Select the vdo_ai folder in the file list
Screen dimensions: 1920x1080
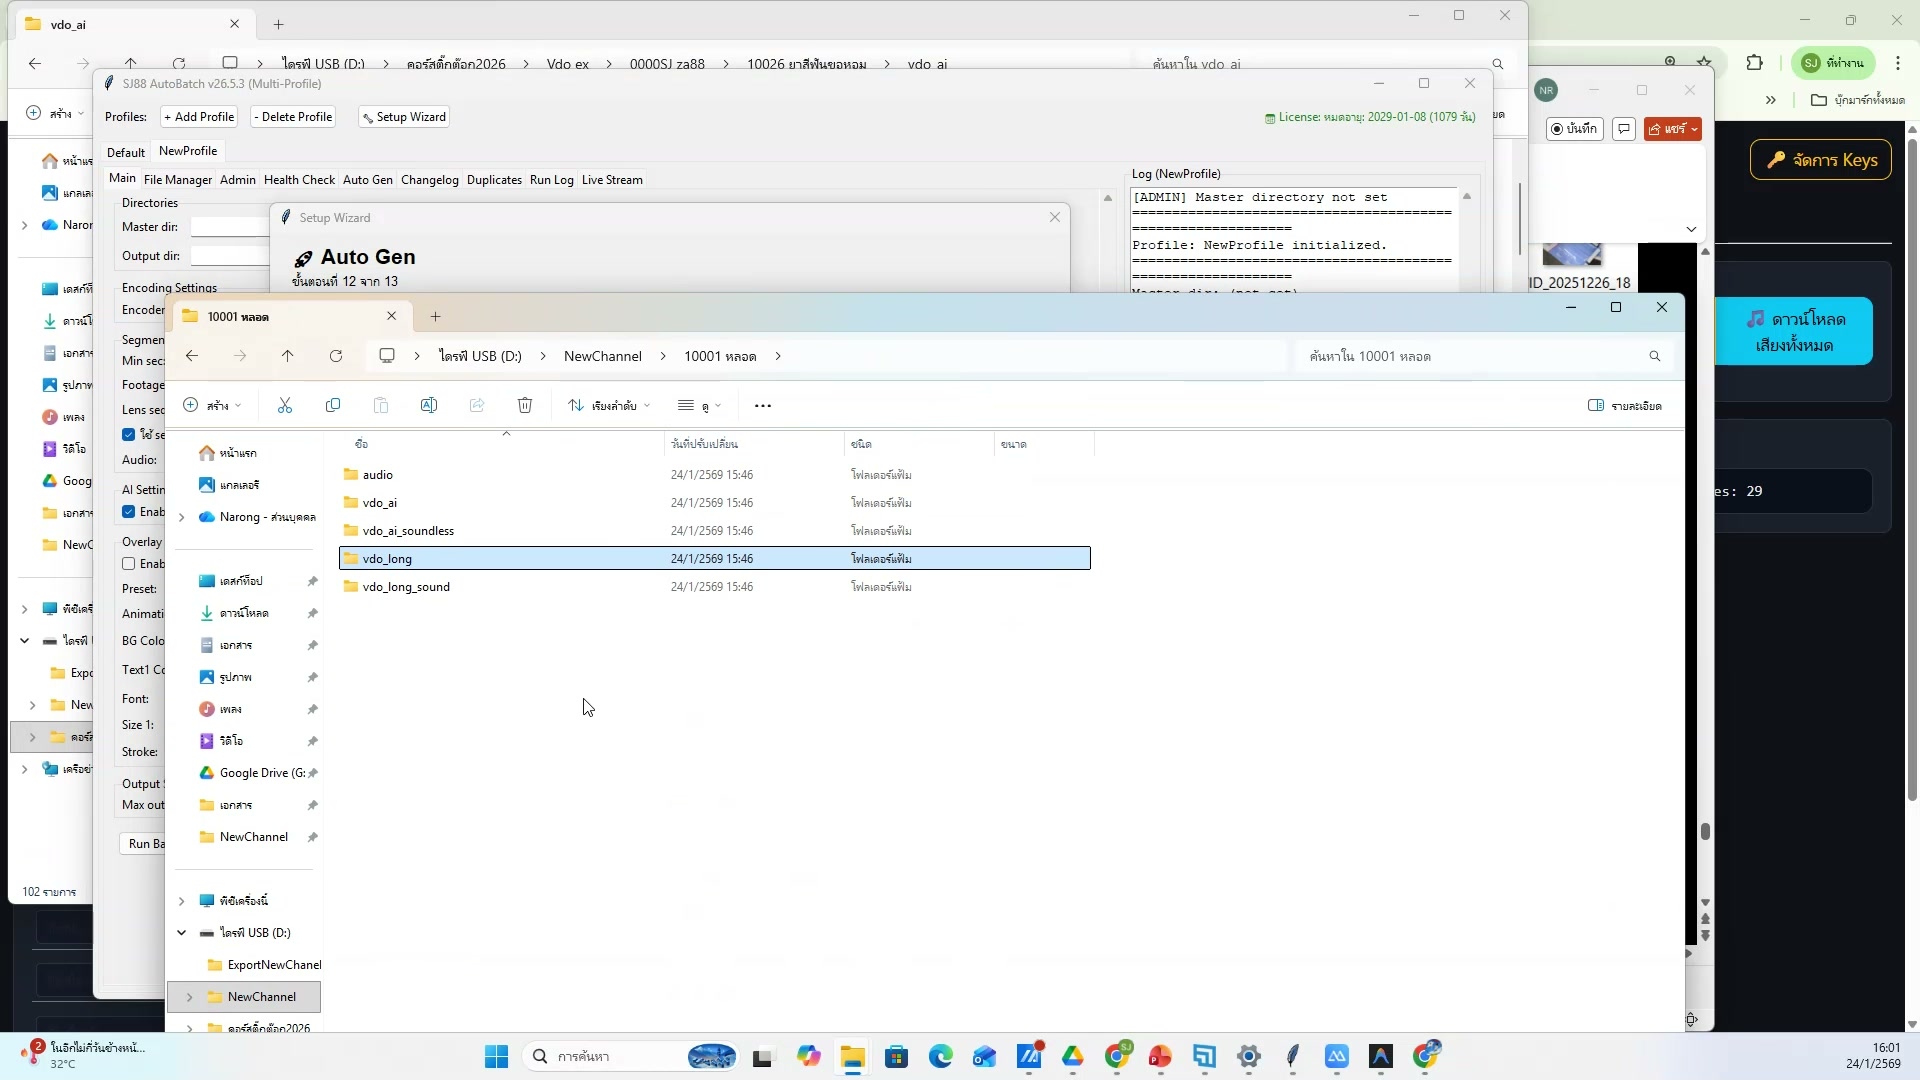coord(381,503)
